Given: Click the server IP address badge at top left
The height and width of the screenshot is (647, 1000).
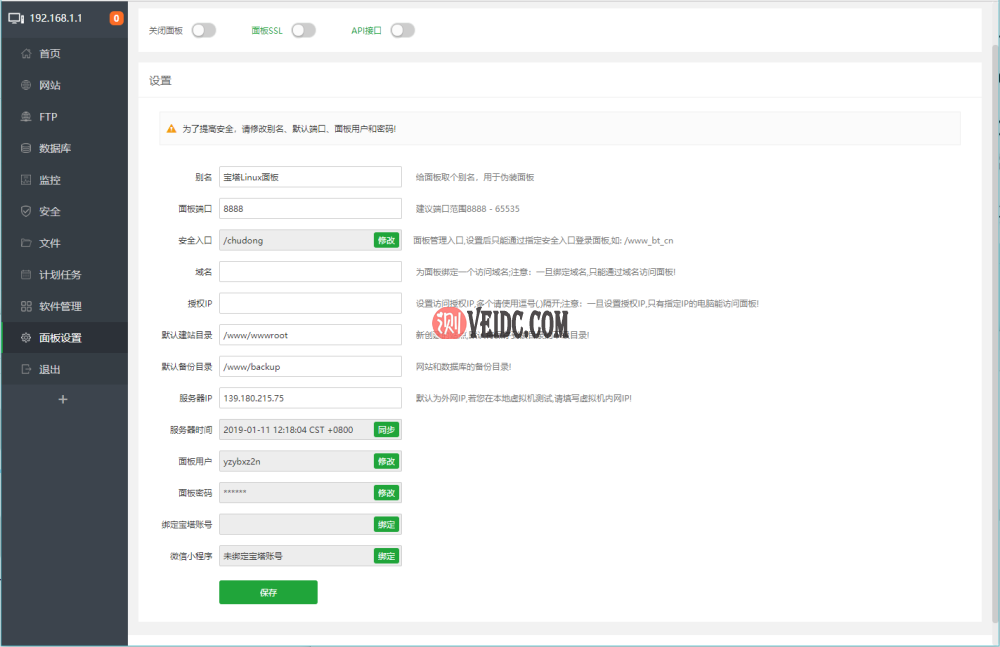Looking at the screenshot, I should click(x=57, y=17).
